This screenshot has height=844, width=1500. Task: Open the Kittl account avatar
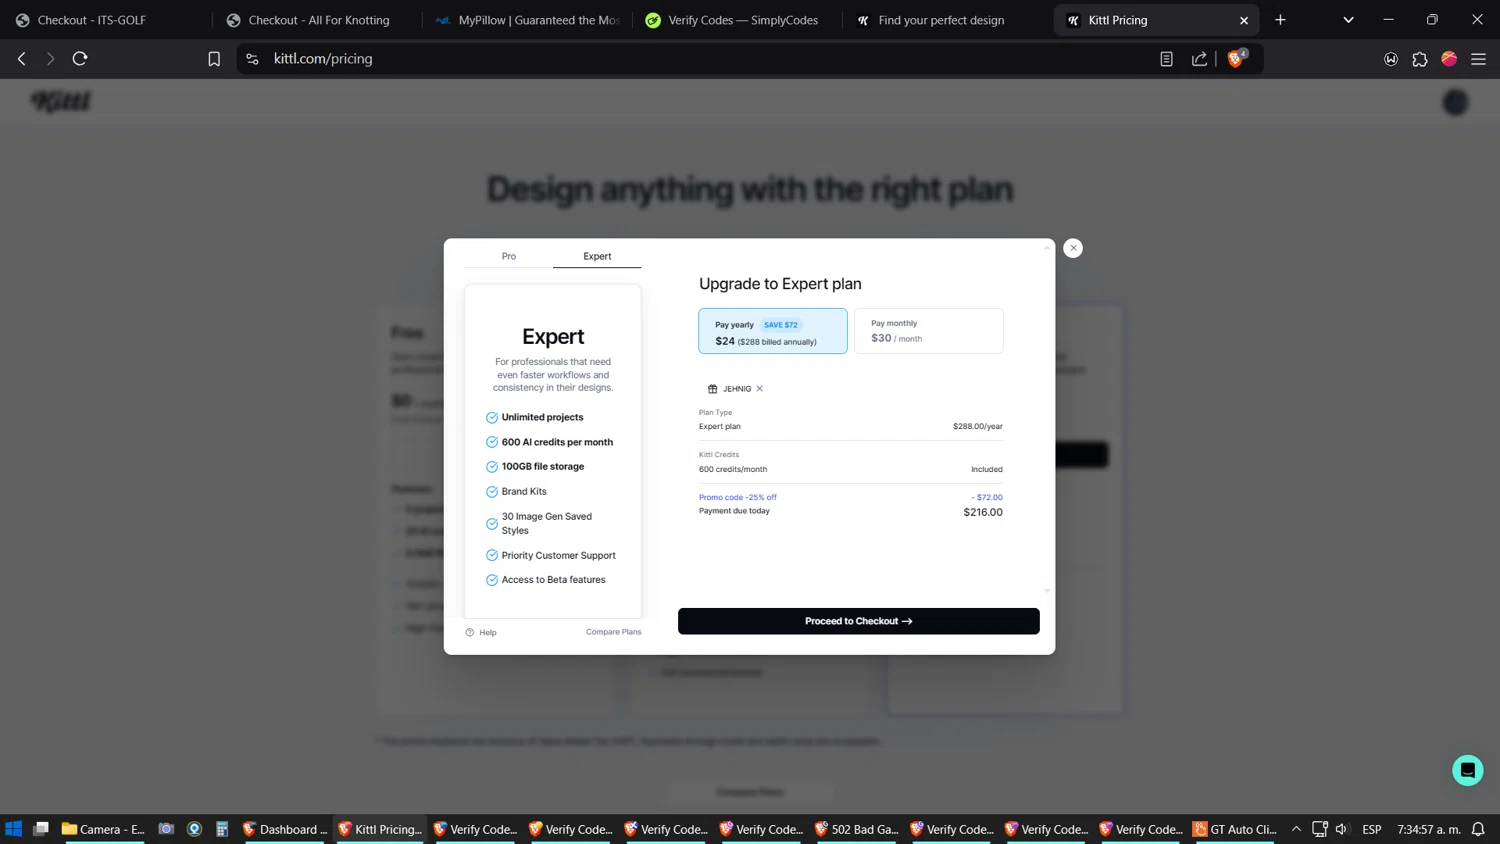(1455, 102)
